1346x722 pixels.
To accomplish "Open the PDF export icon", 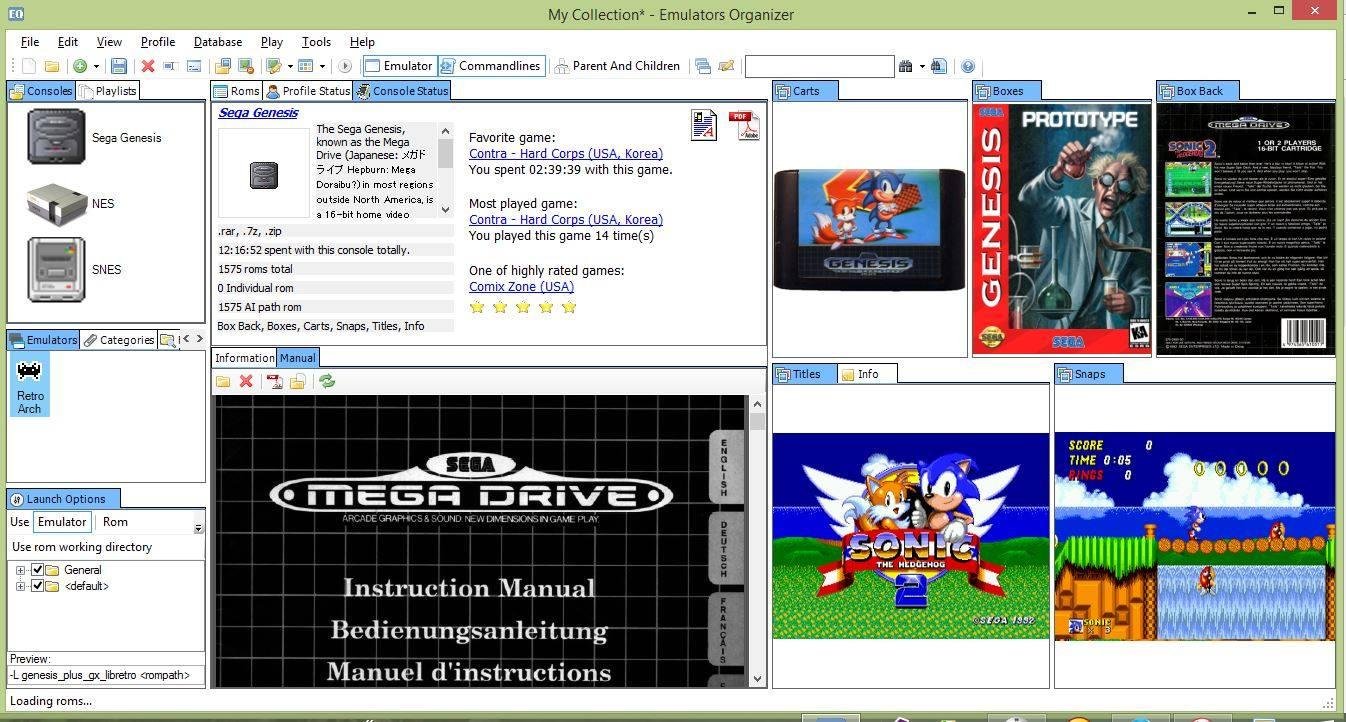I will [x=745, y=125].
